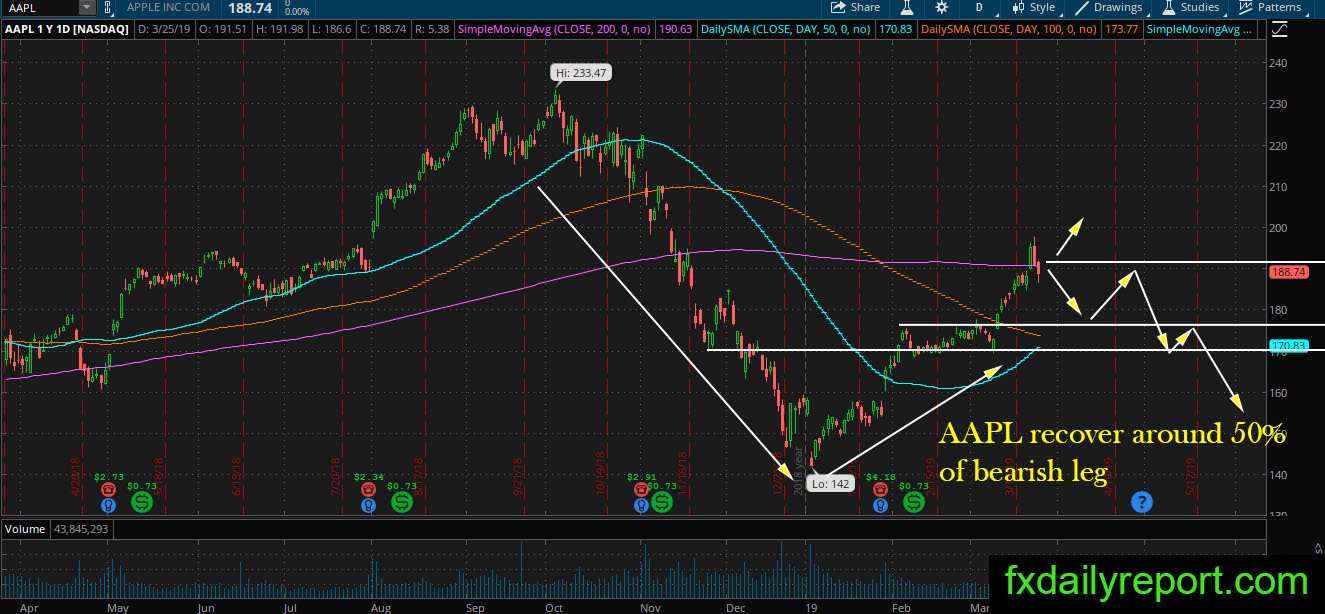Open the D timeframe selector

pyautogui.click(x=979, y=7)
